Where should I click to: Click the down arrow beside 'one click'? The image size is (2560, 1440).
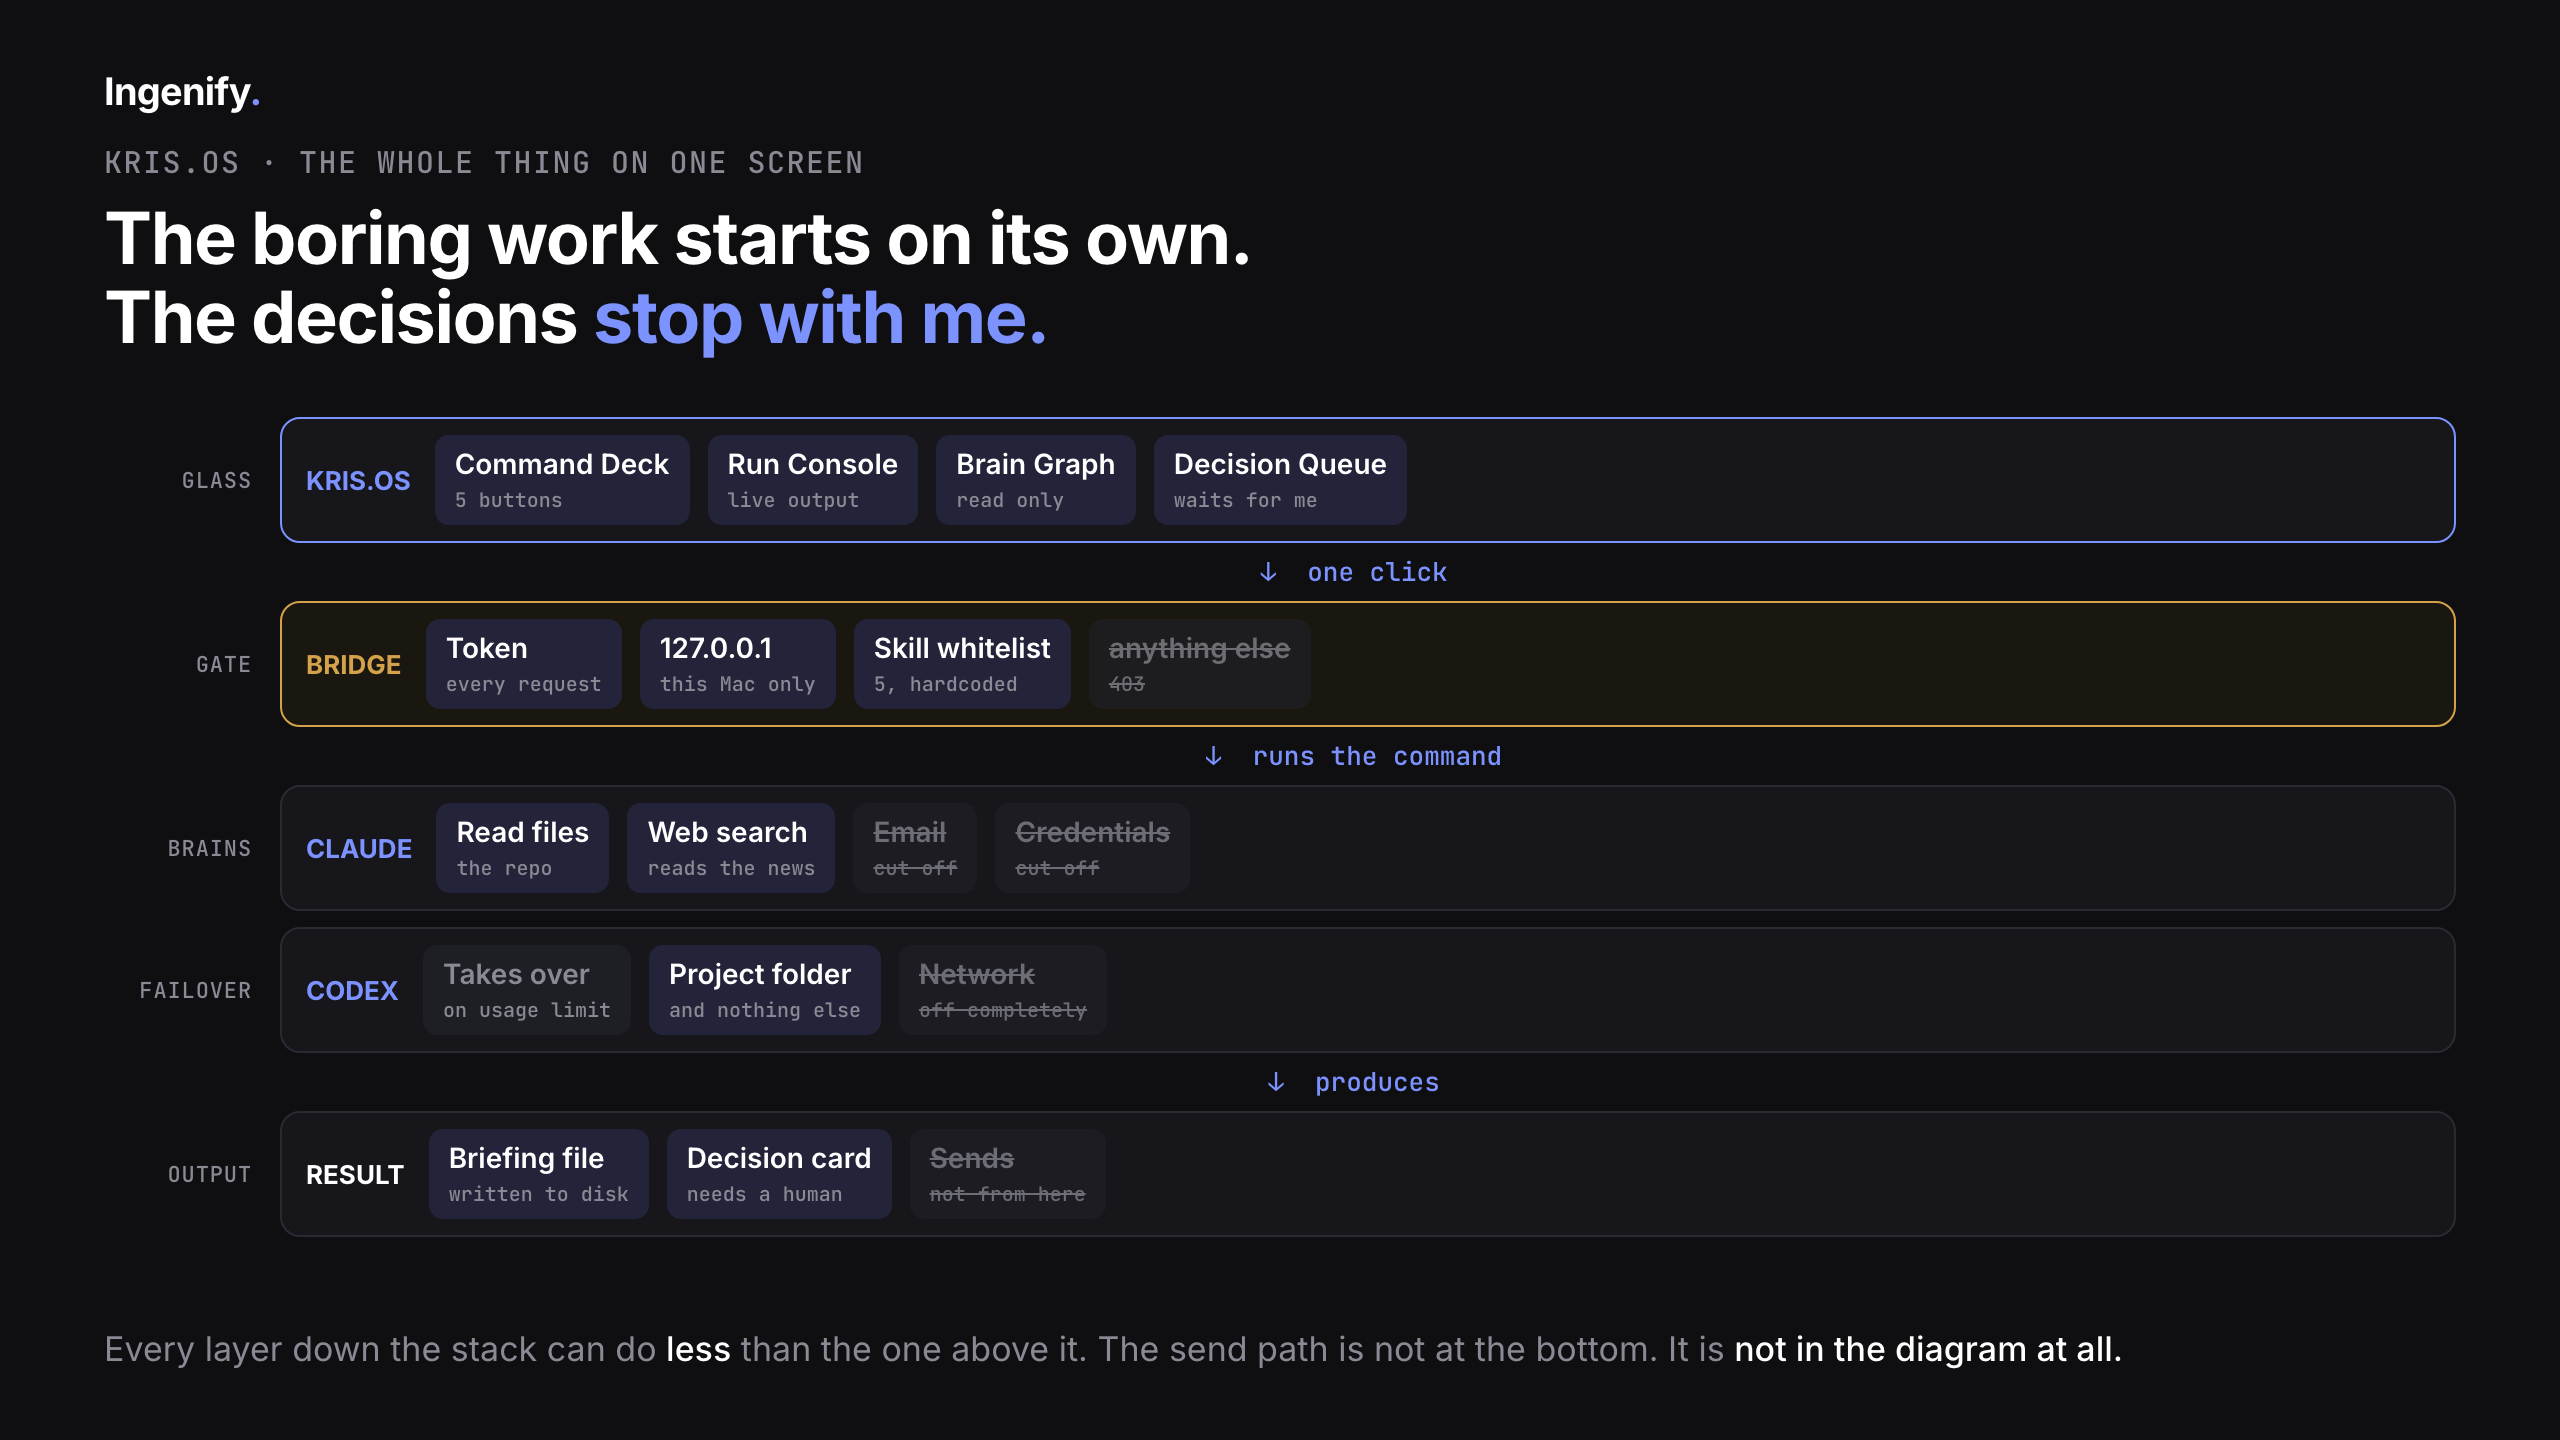click(1268, 572)
